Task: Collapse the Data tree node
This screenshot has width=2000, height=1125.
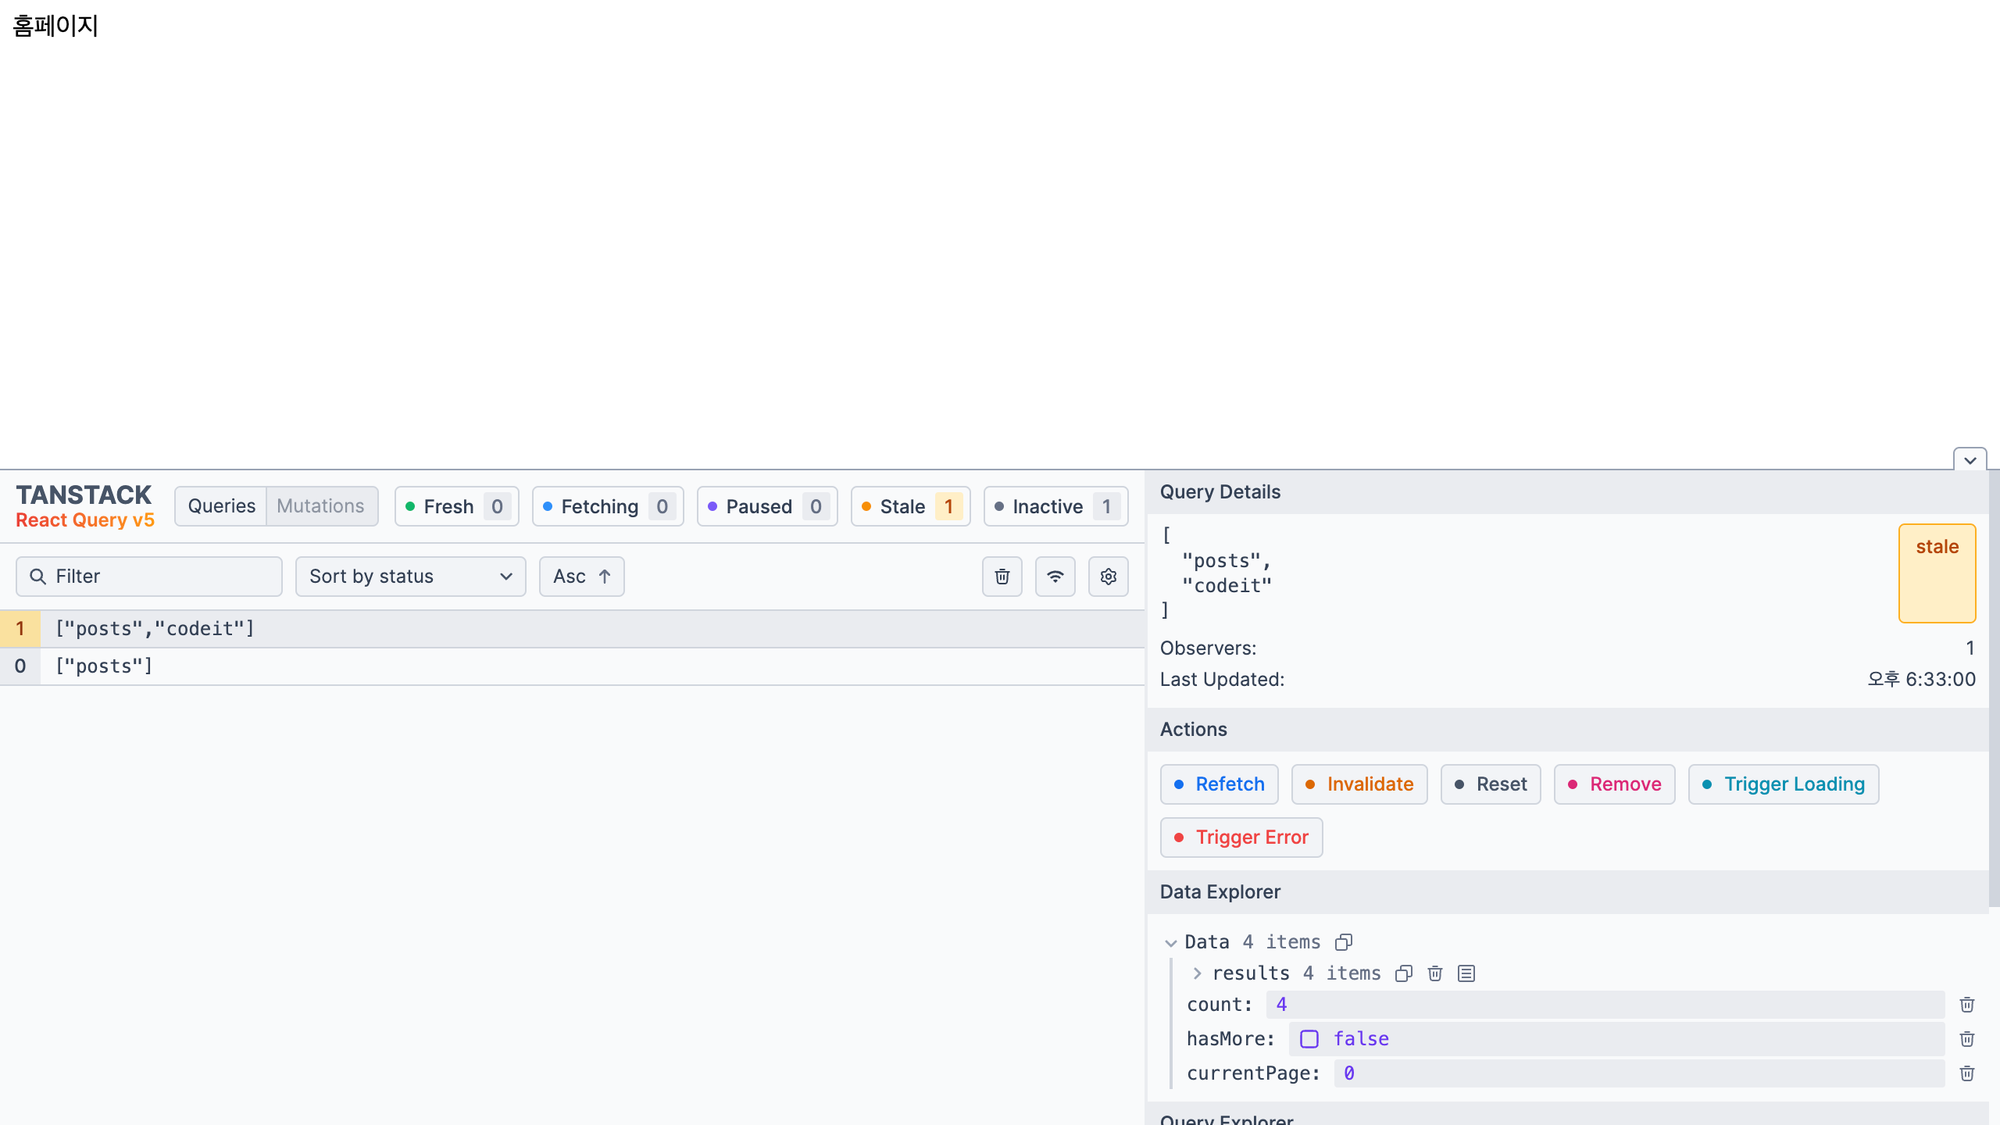Action: point(1171,942)
